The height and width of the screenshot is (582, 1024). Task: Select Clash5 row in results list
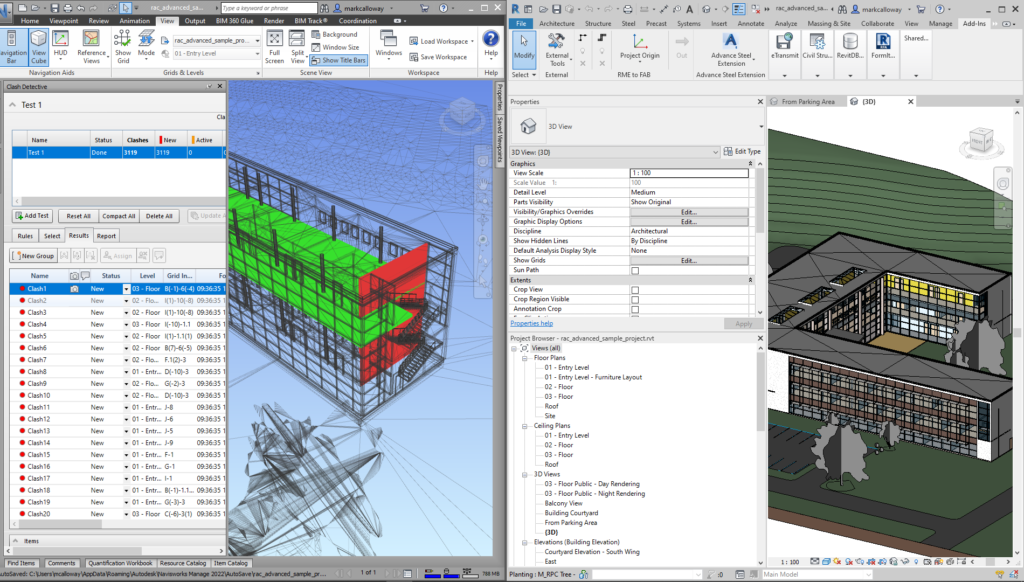(118, 336)
